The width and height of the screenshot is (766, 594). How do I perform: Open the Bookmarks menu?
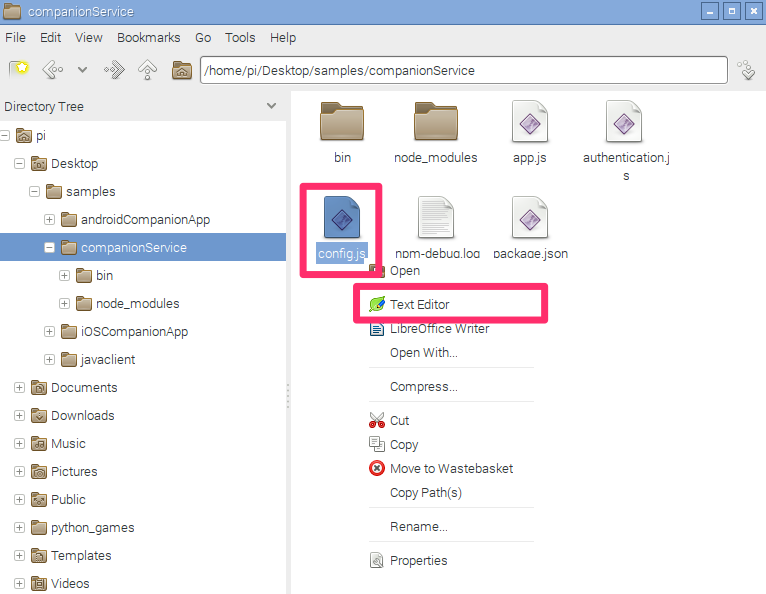(149, 38)
